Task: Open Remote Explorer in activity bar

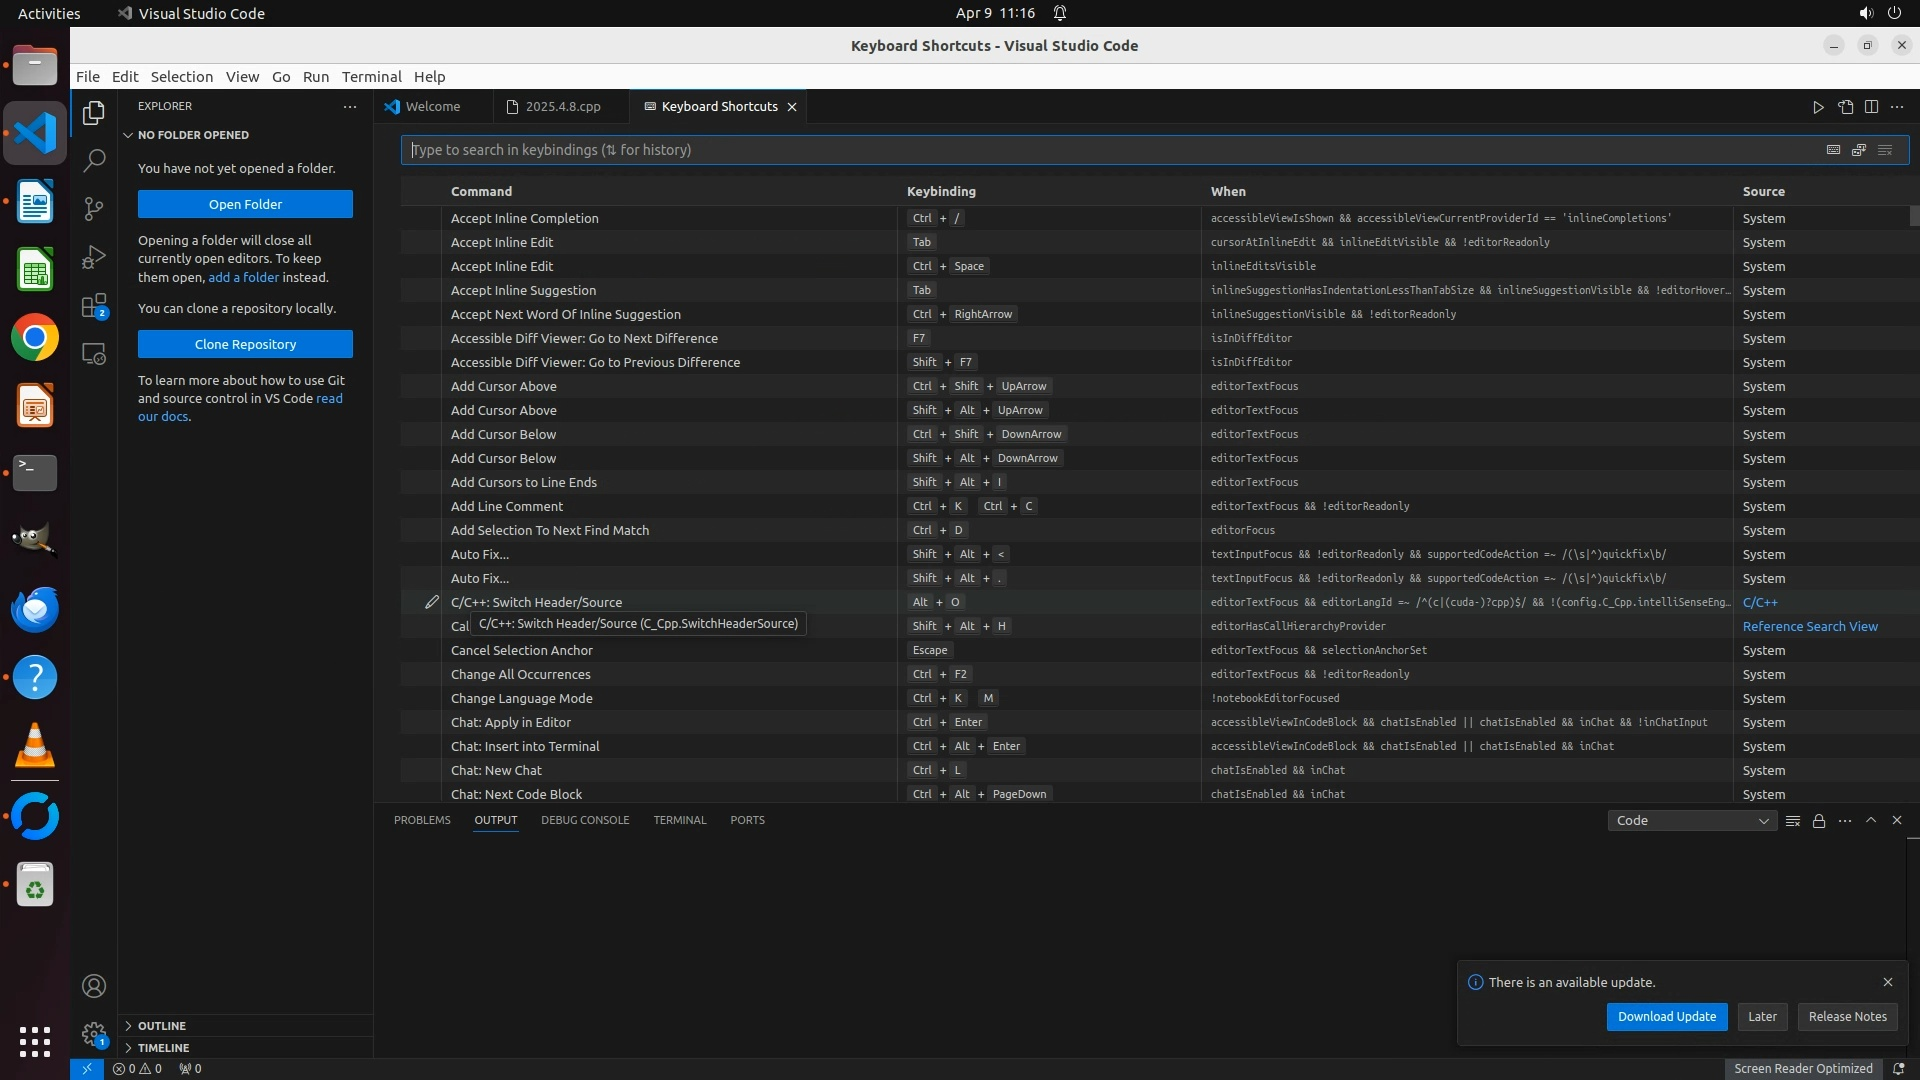Action: [94, 354]
